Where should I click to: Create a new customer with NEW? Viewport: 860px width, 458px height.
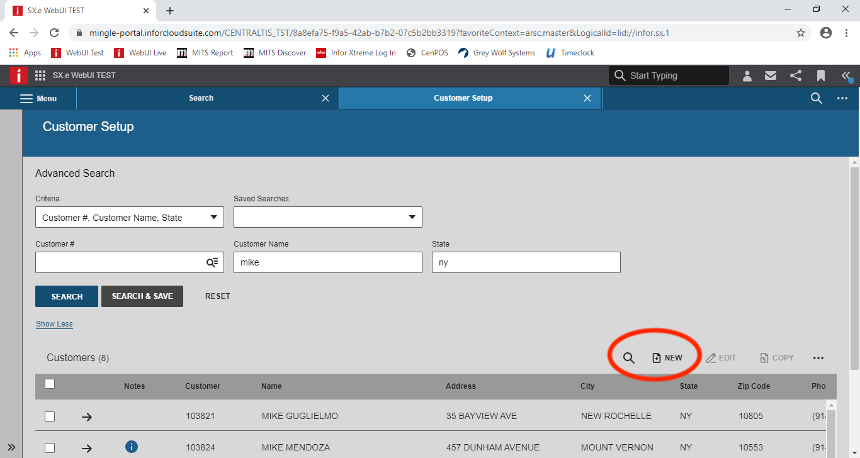[667, 358]
